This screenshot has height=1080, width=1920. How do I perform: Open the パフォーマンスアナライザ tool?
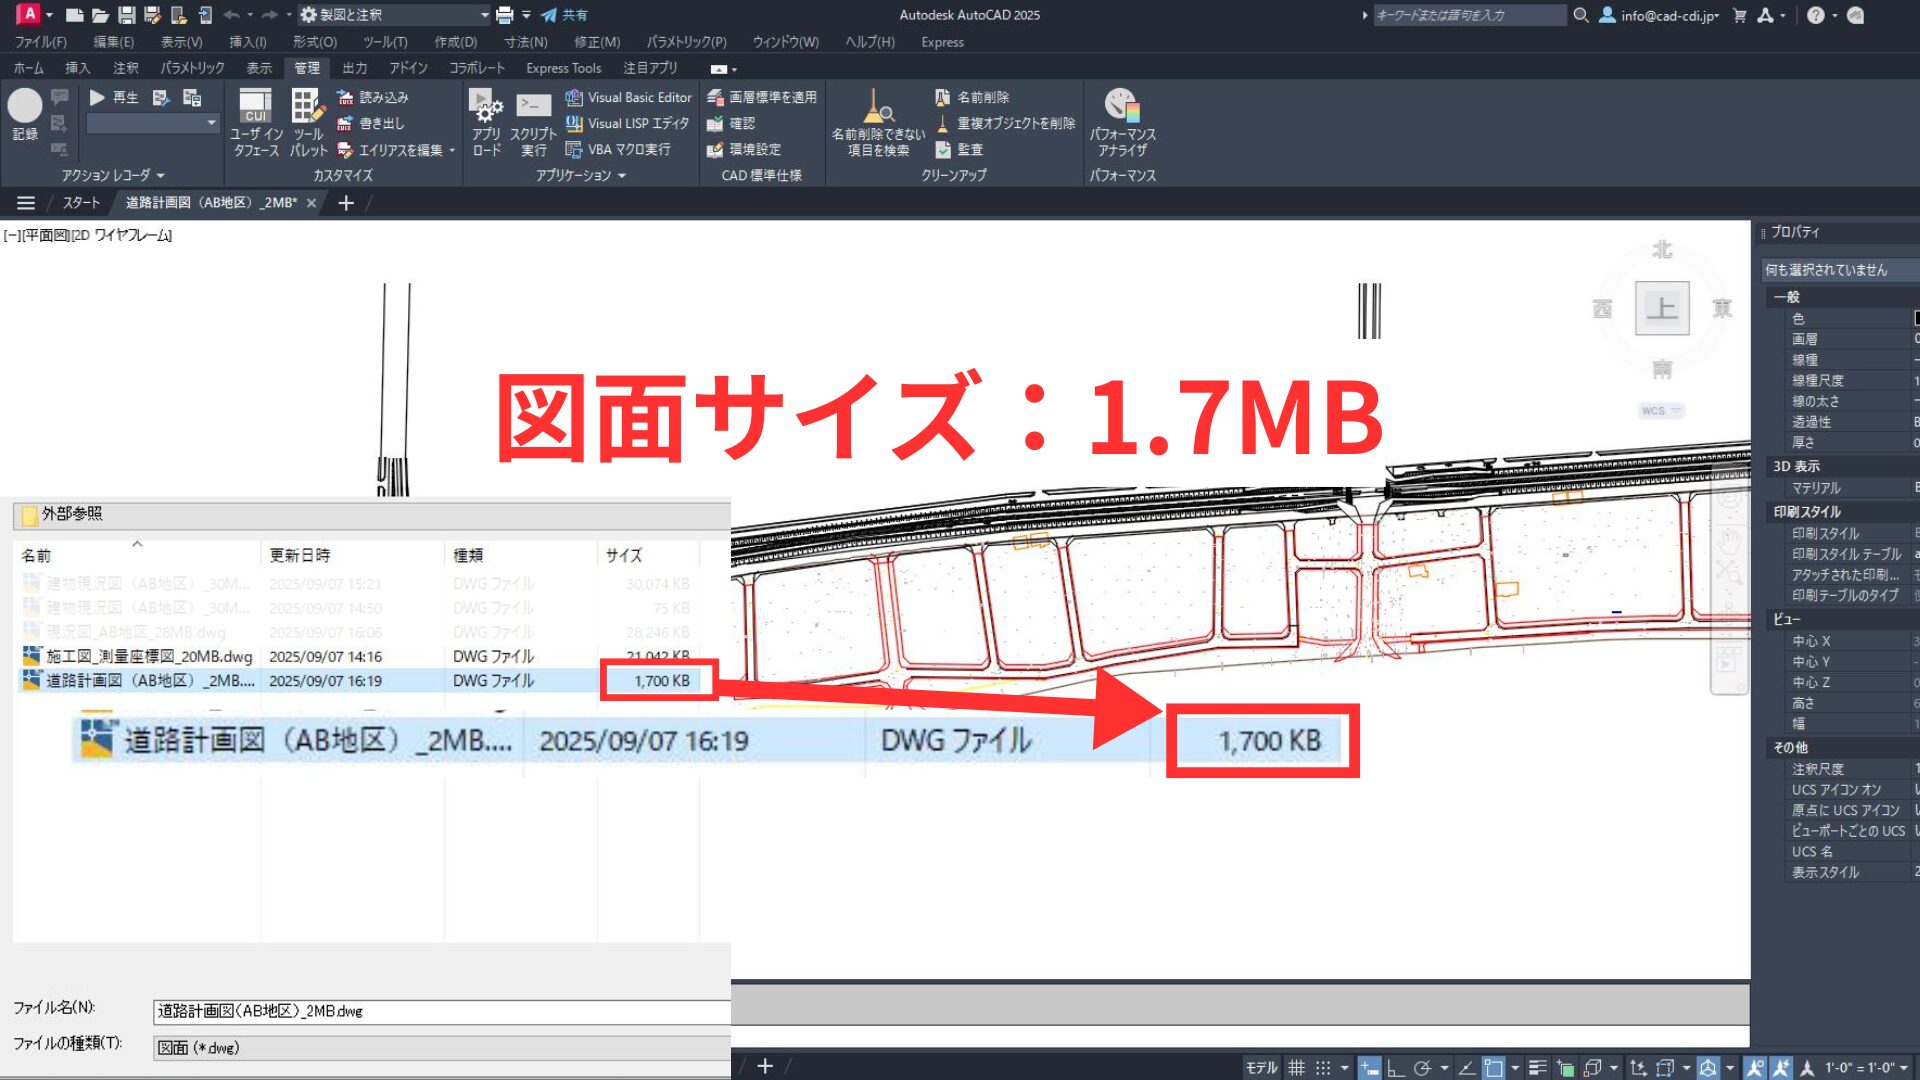[1121, 122]
